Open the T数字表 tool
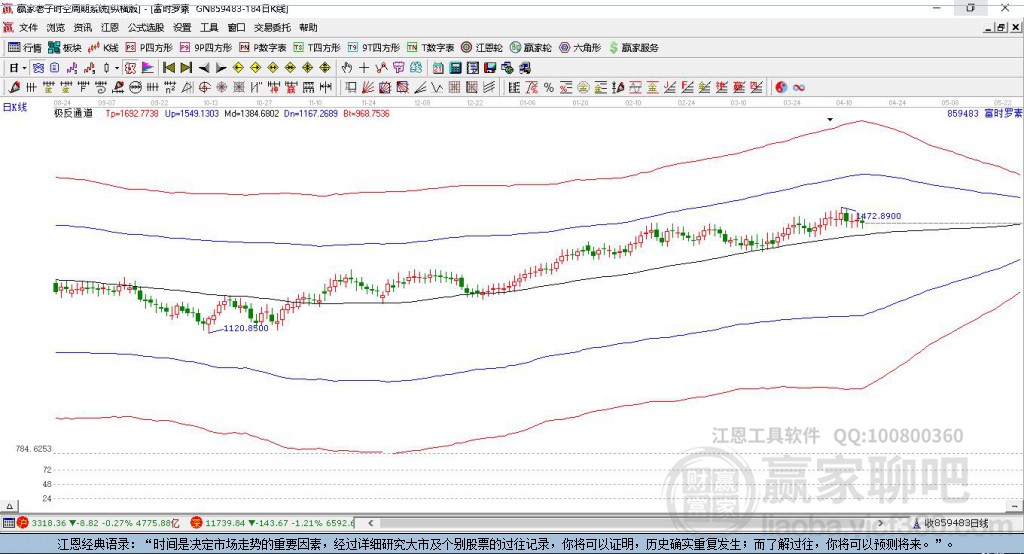 click(x=430, y=48)
